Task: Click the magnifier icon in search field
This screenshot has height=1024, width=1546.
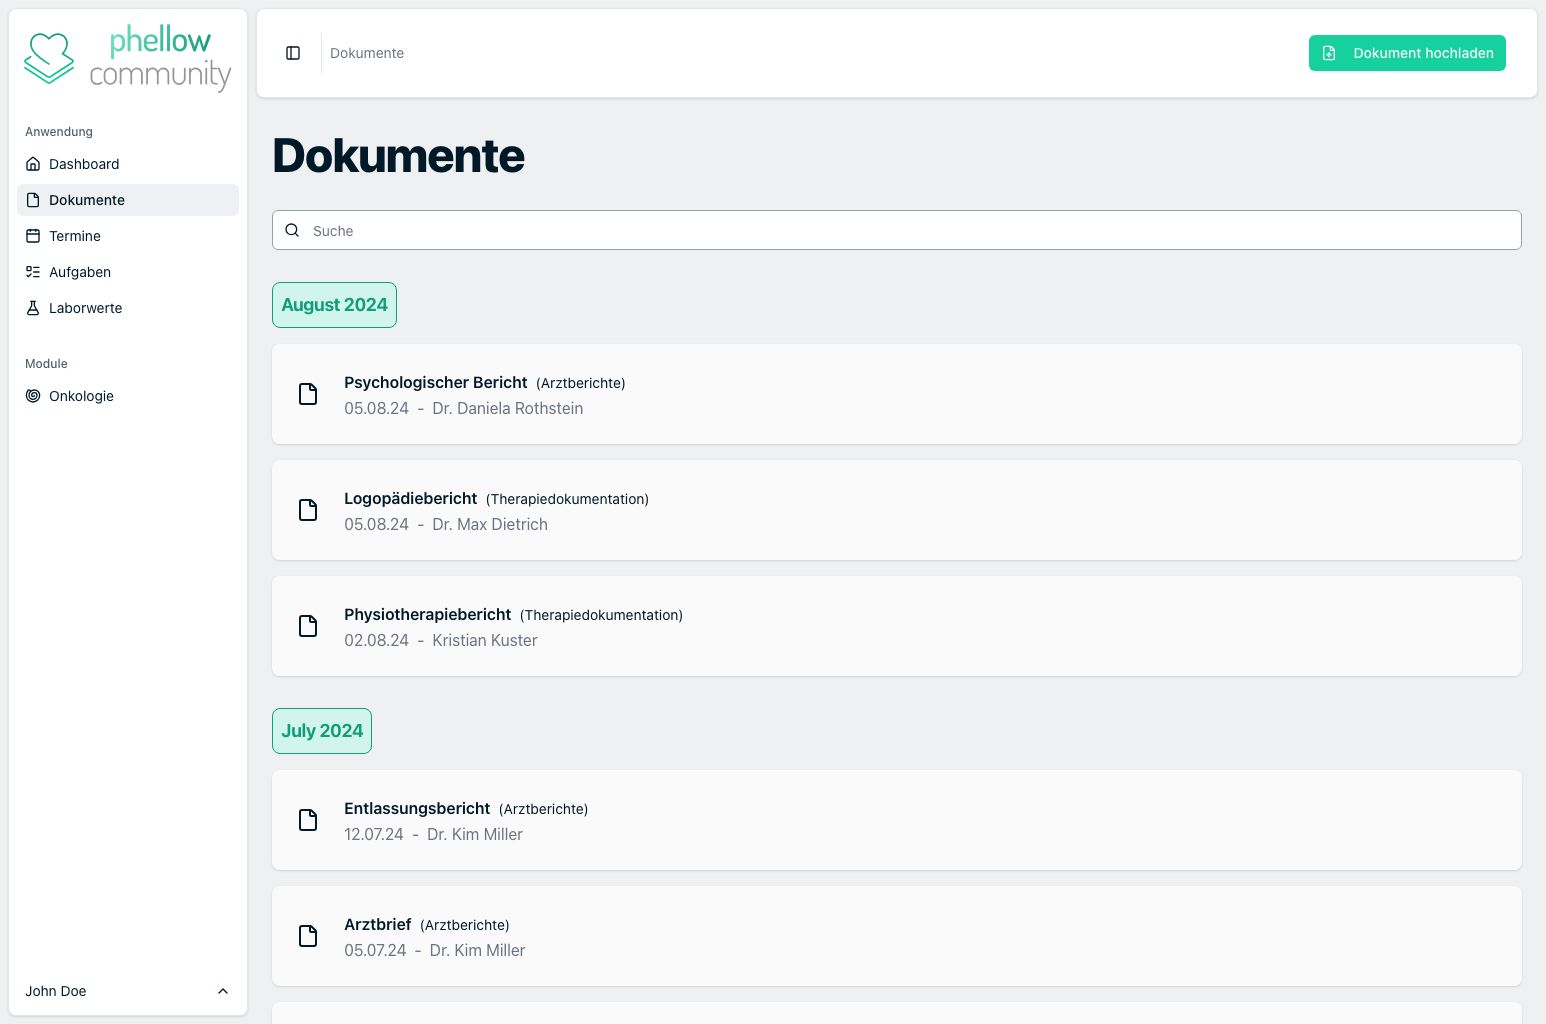Action: pos(292,230)
